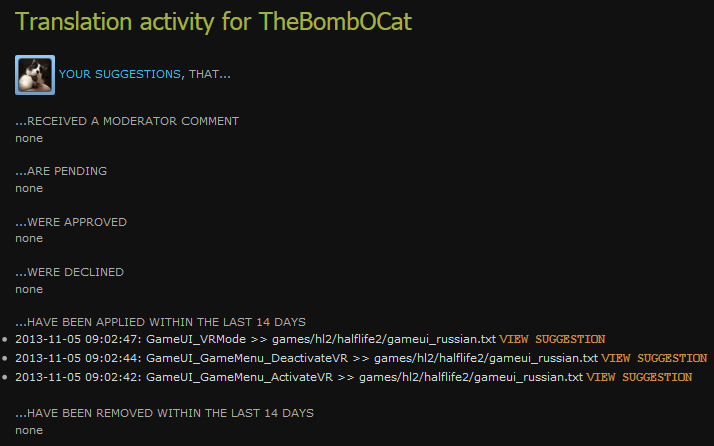This screenshot has height=446, width=714.
Task: Click the bullet beside the 09:02:44 entry
Action: (6, 359)
